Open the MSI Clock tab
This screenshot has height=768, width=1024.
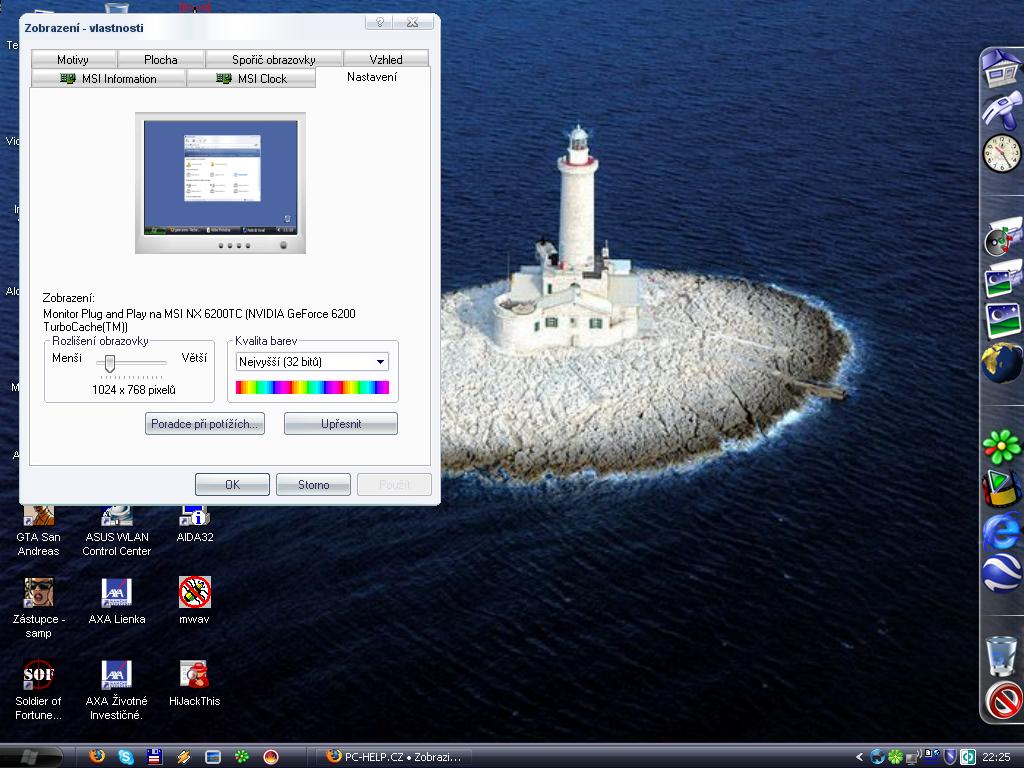coord(251,79)
